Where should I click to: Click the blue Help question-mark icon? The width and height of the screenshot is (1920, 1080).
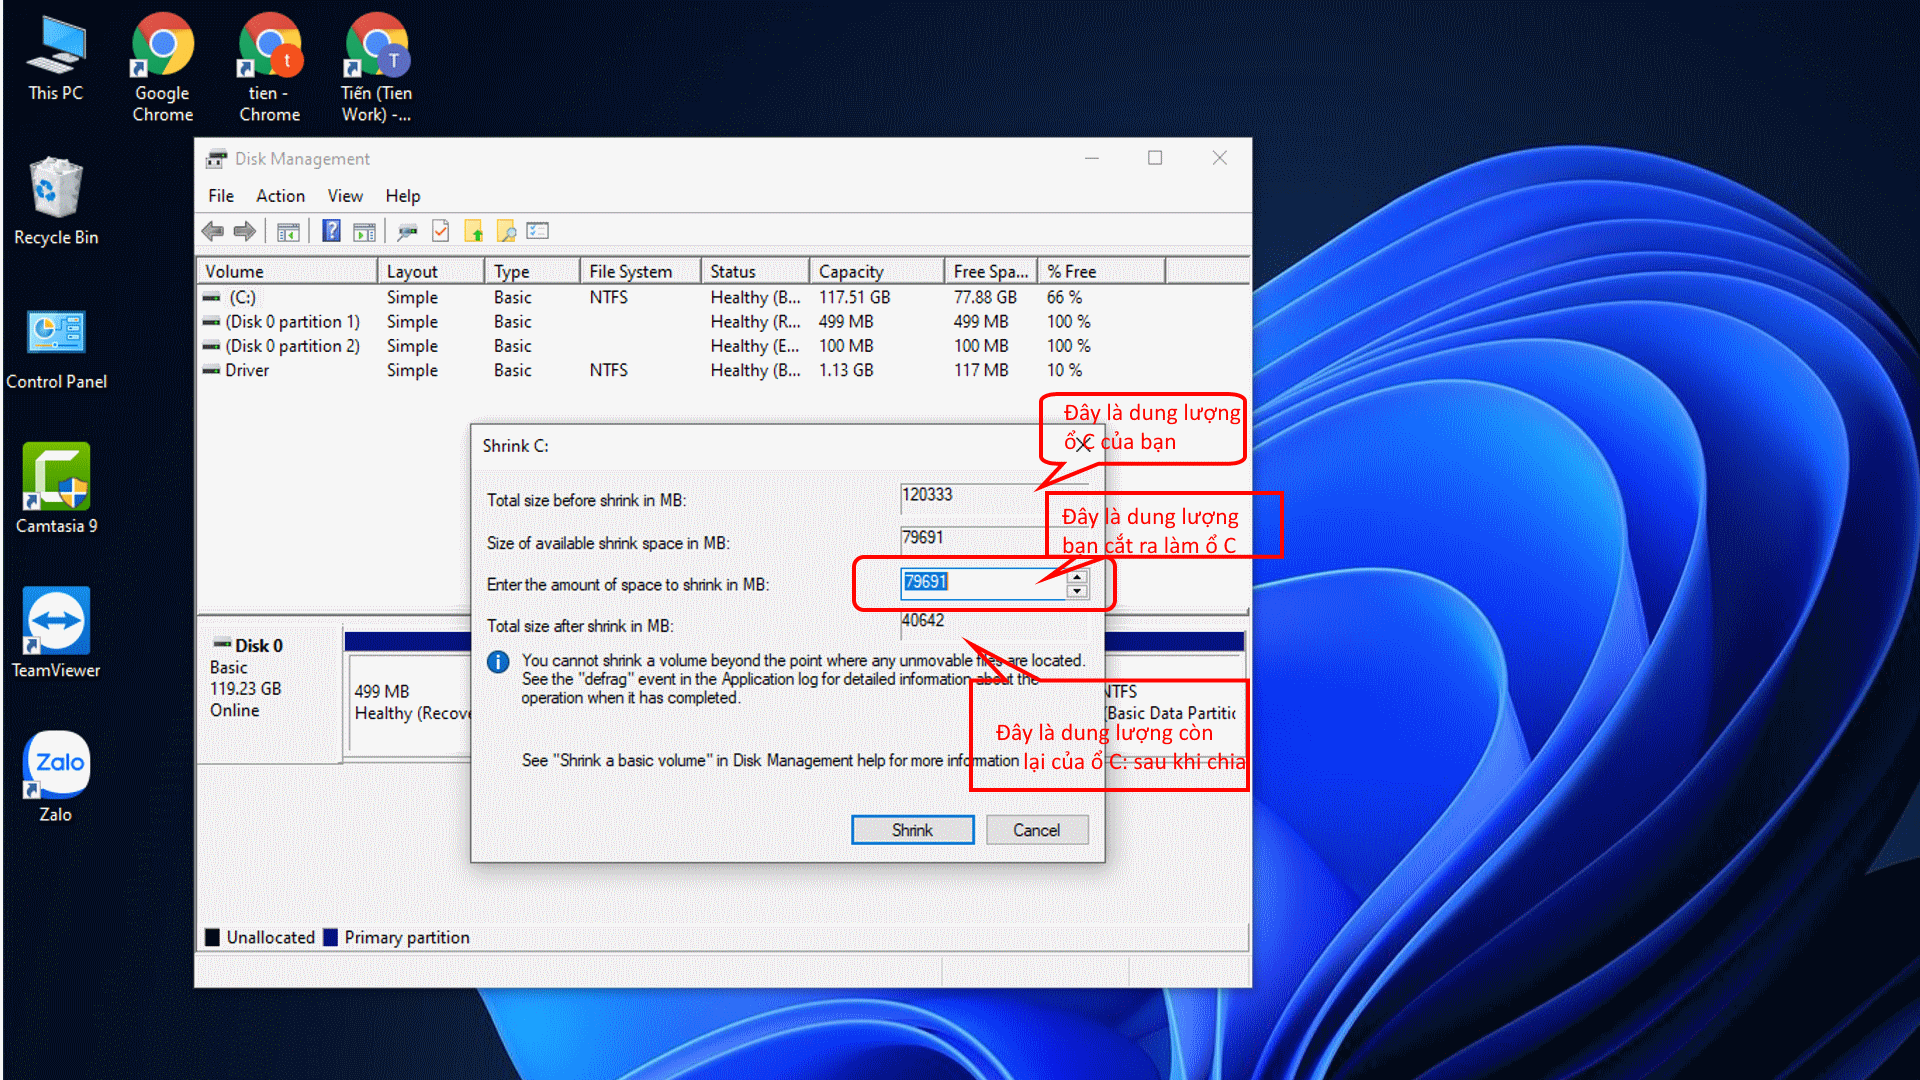(331, 232)
